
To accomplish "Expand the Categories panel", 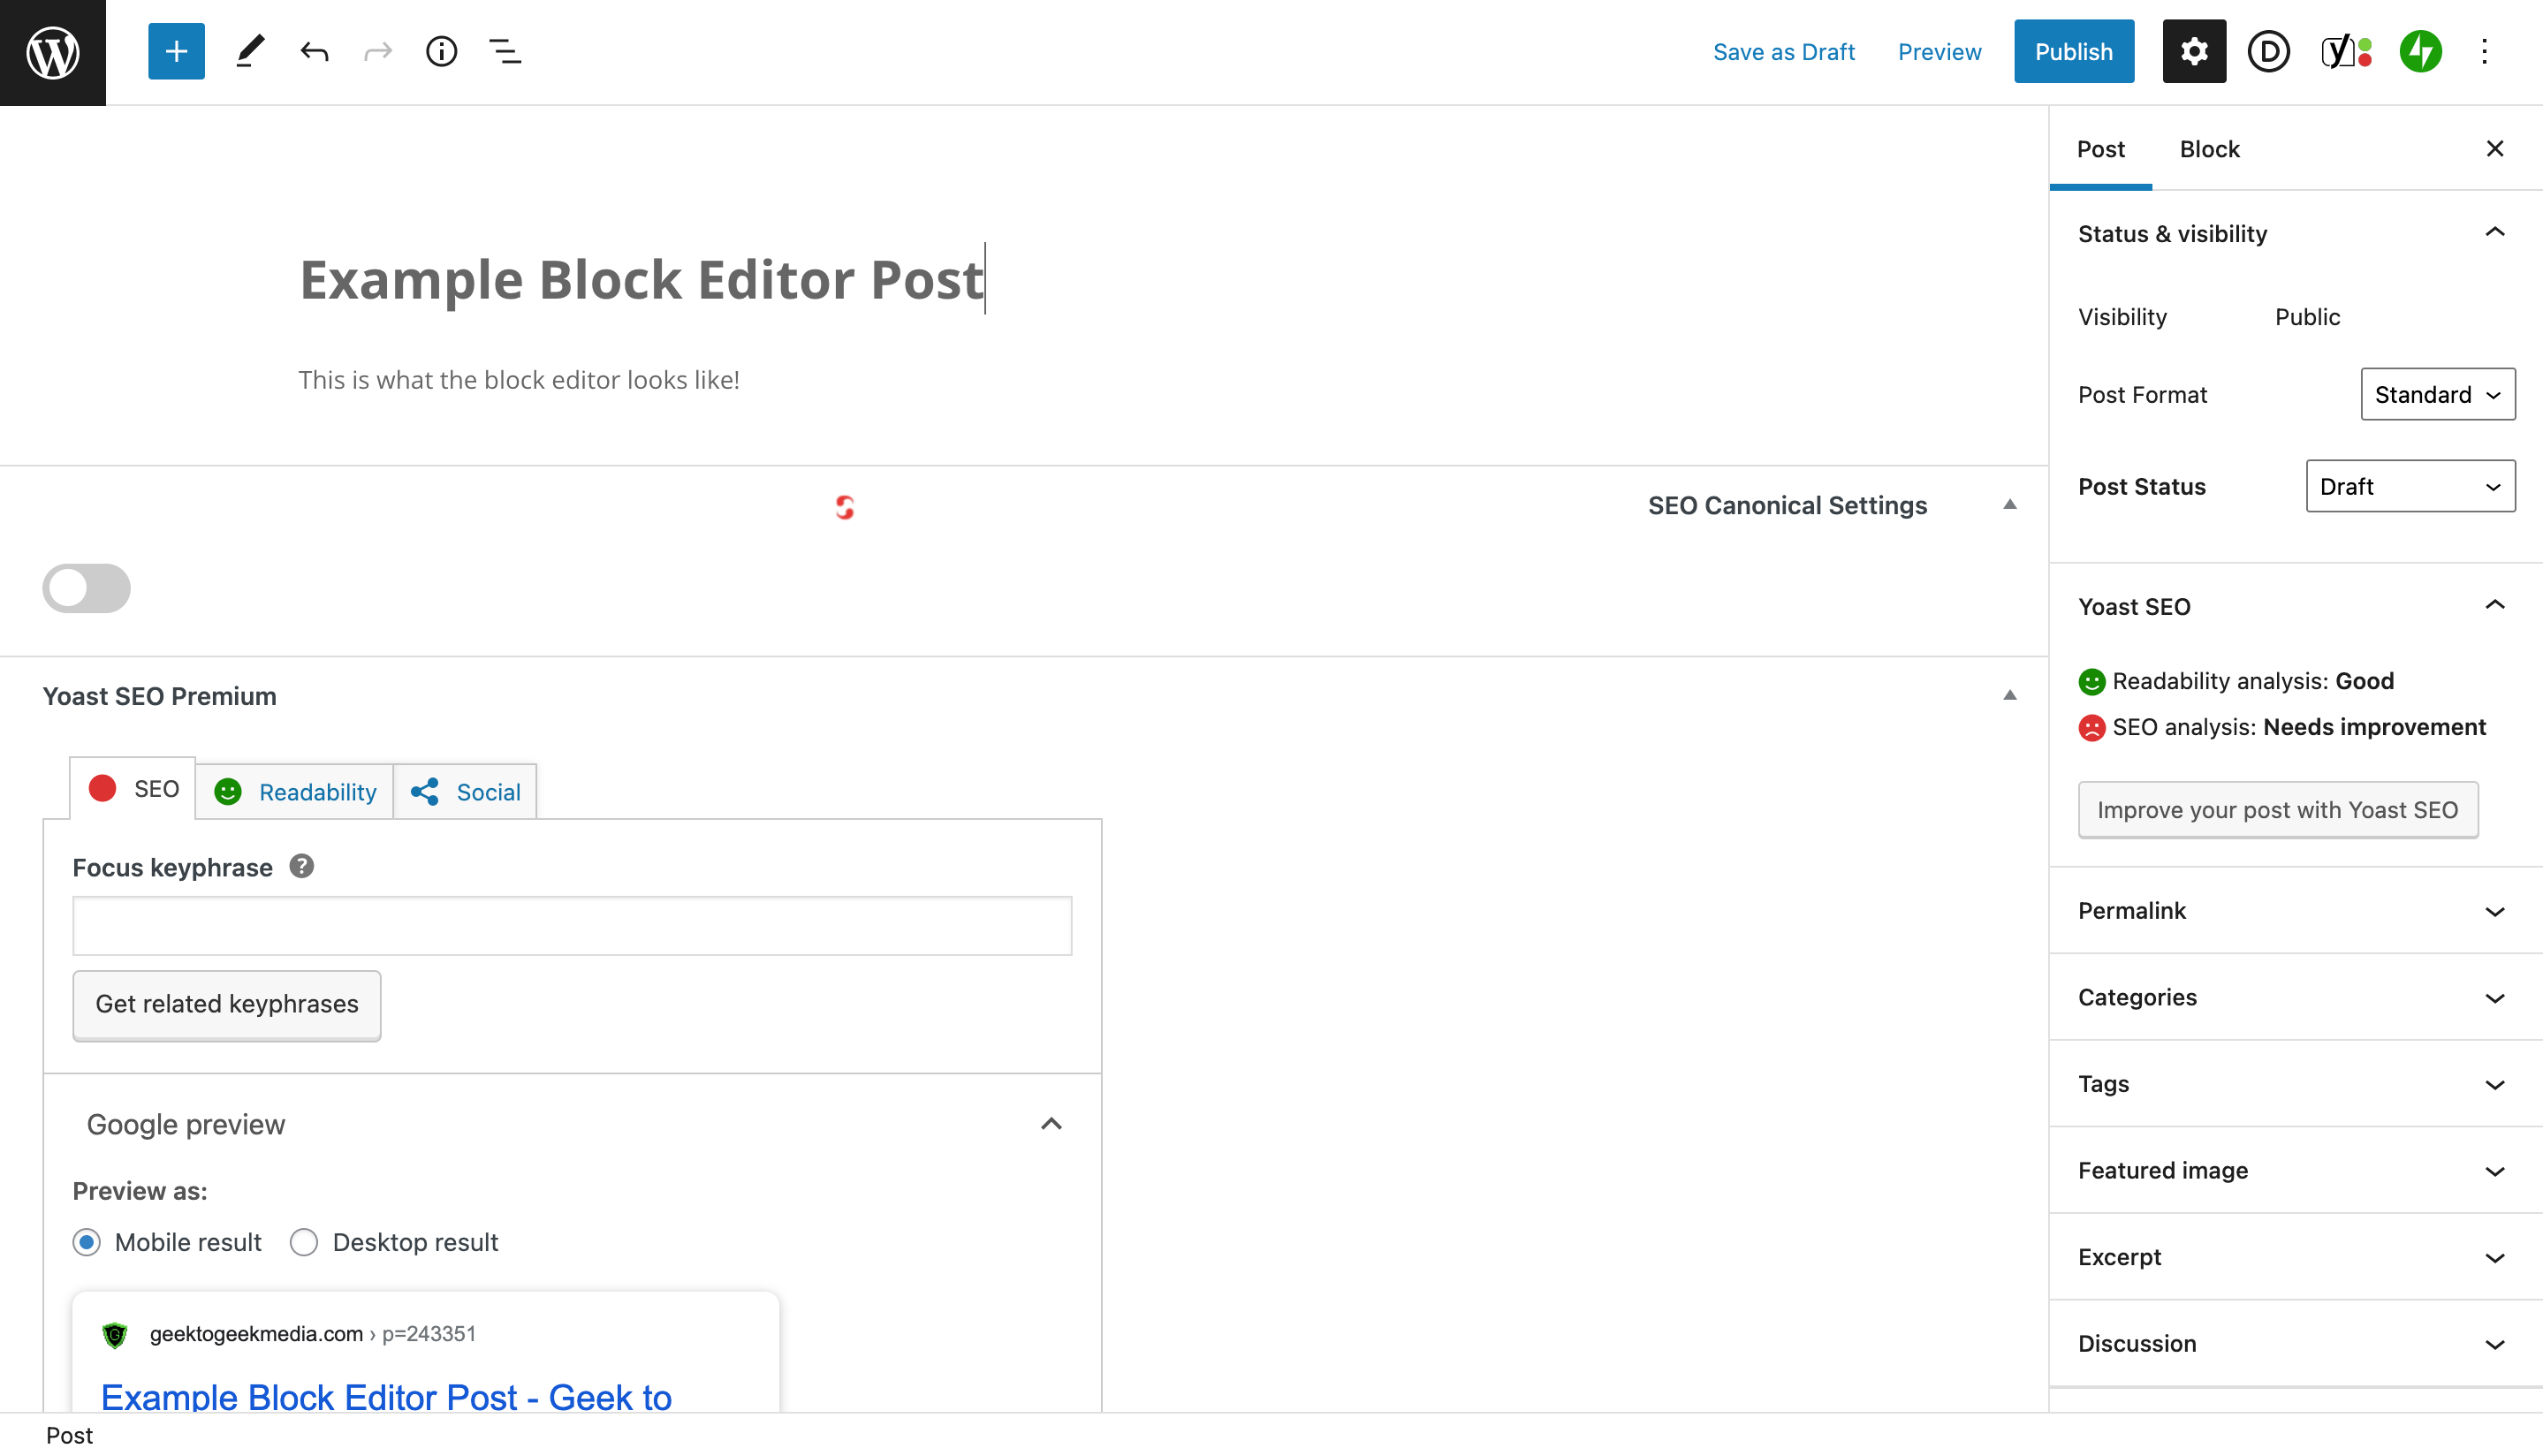I will click(x=2295, y=998).
